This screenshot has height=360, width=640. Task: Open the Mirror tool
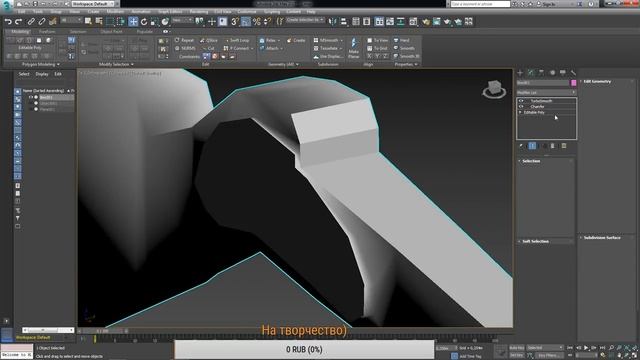(x=332, y=22)
